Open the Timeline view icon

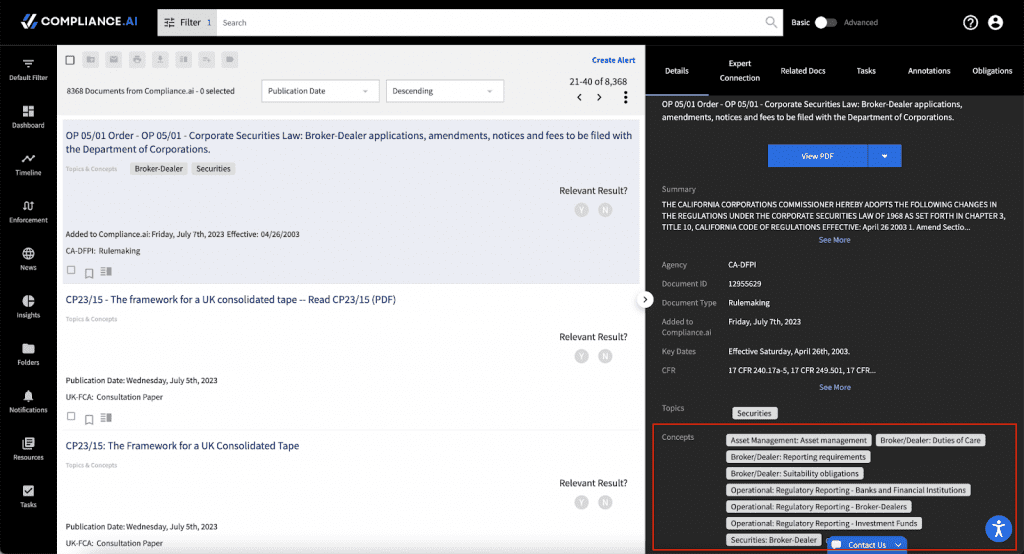[28, 159]
